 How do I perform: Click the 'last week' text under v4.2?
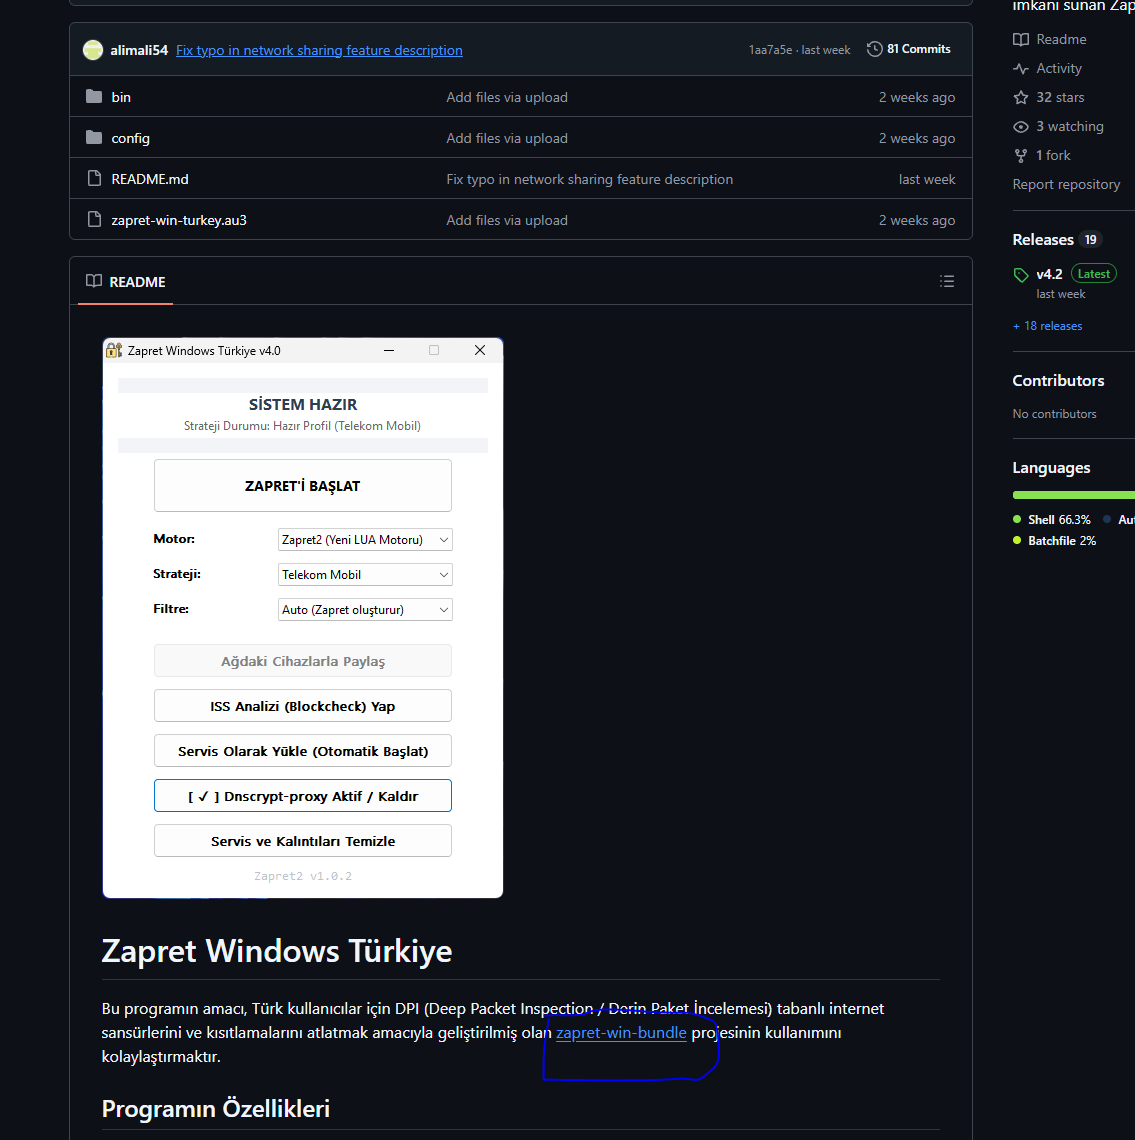click(x=1060, y=294)
